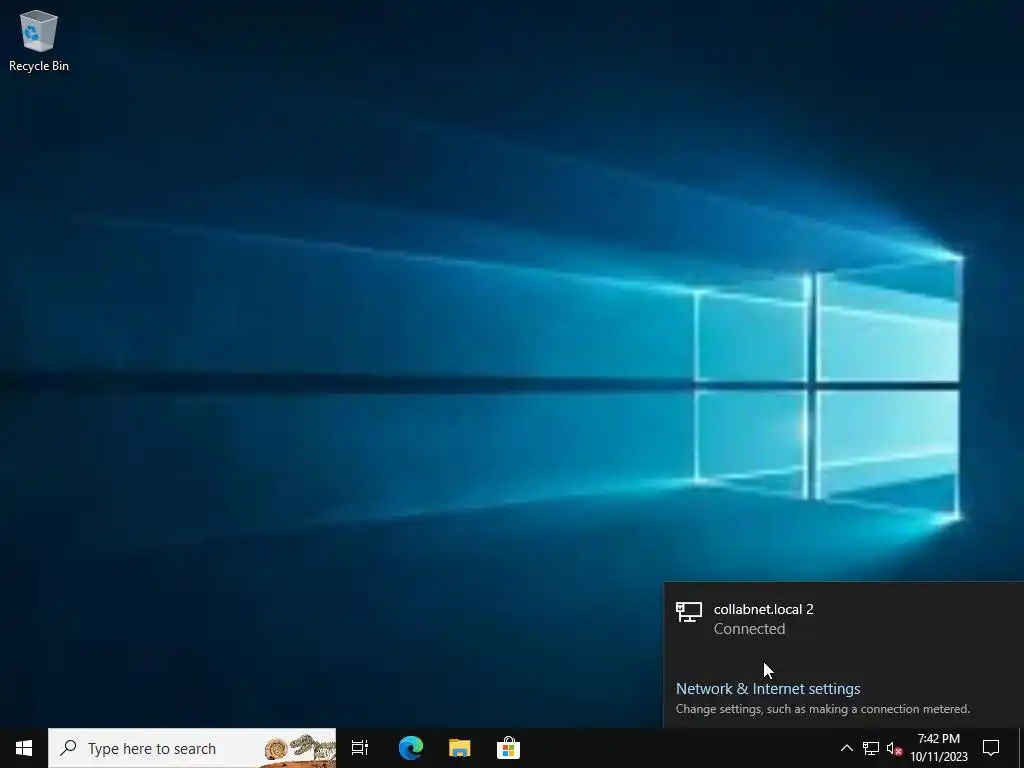Open Task View from the taskbar
1024x768 pixels.
click(x=360, y=748)
